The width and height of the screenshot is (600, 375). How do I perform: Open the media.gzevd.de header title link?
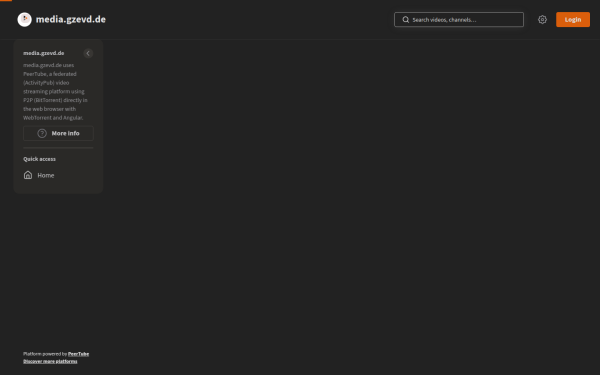click(71, 20)
